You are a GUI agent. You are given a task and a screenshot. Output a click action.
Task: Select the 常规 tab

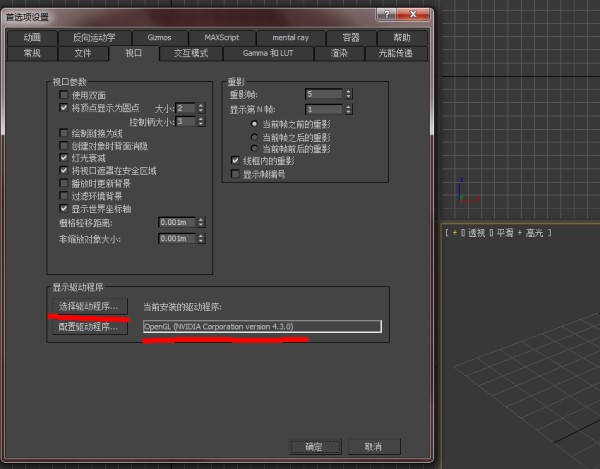32,53
